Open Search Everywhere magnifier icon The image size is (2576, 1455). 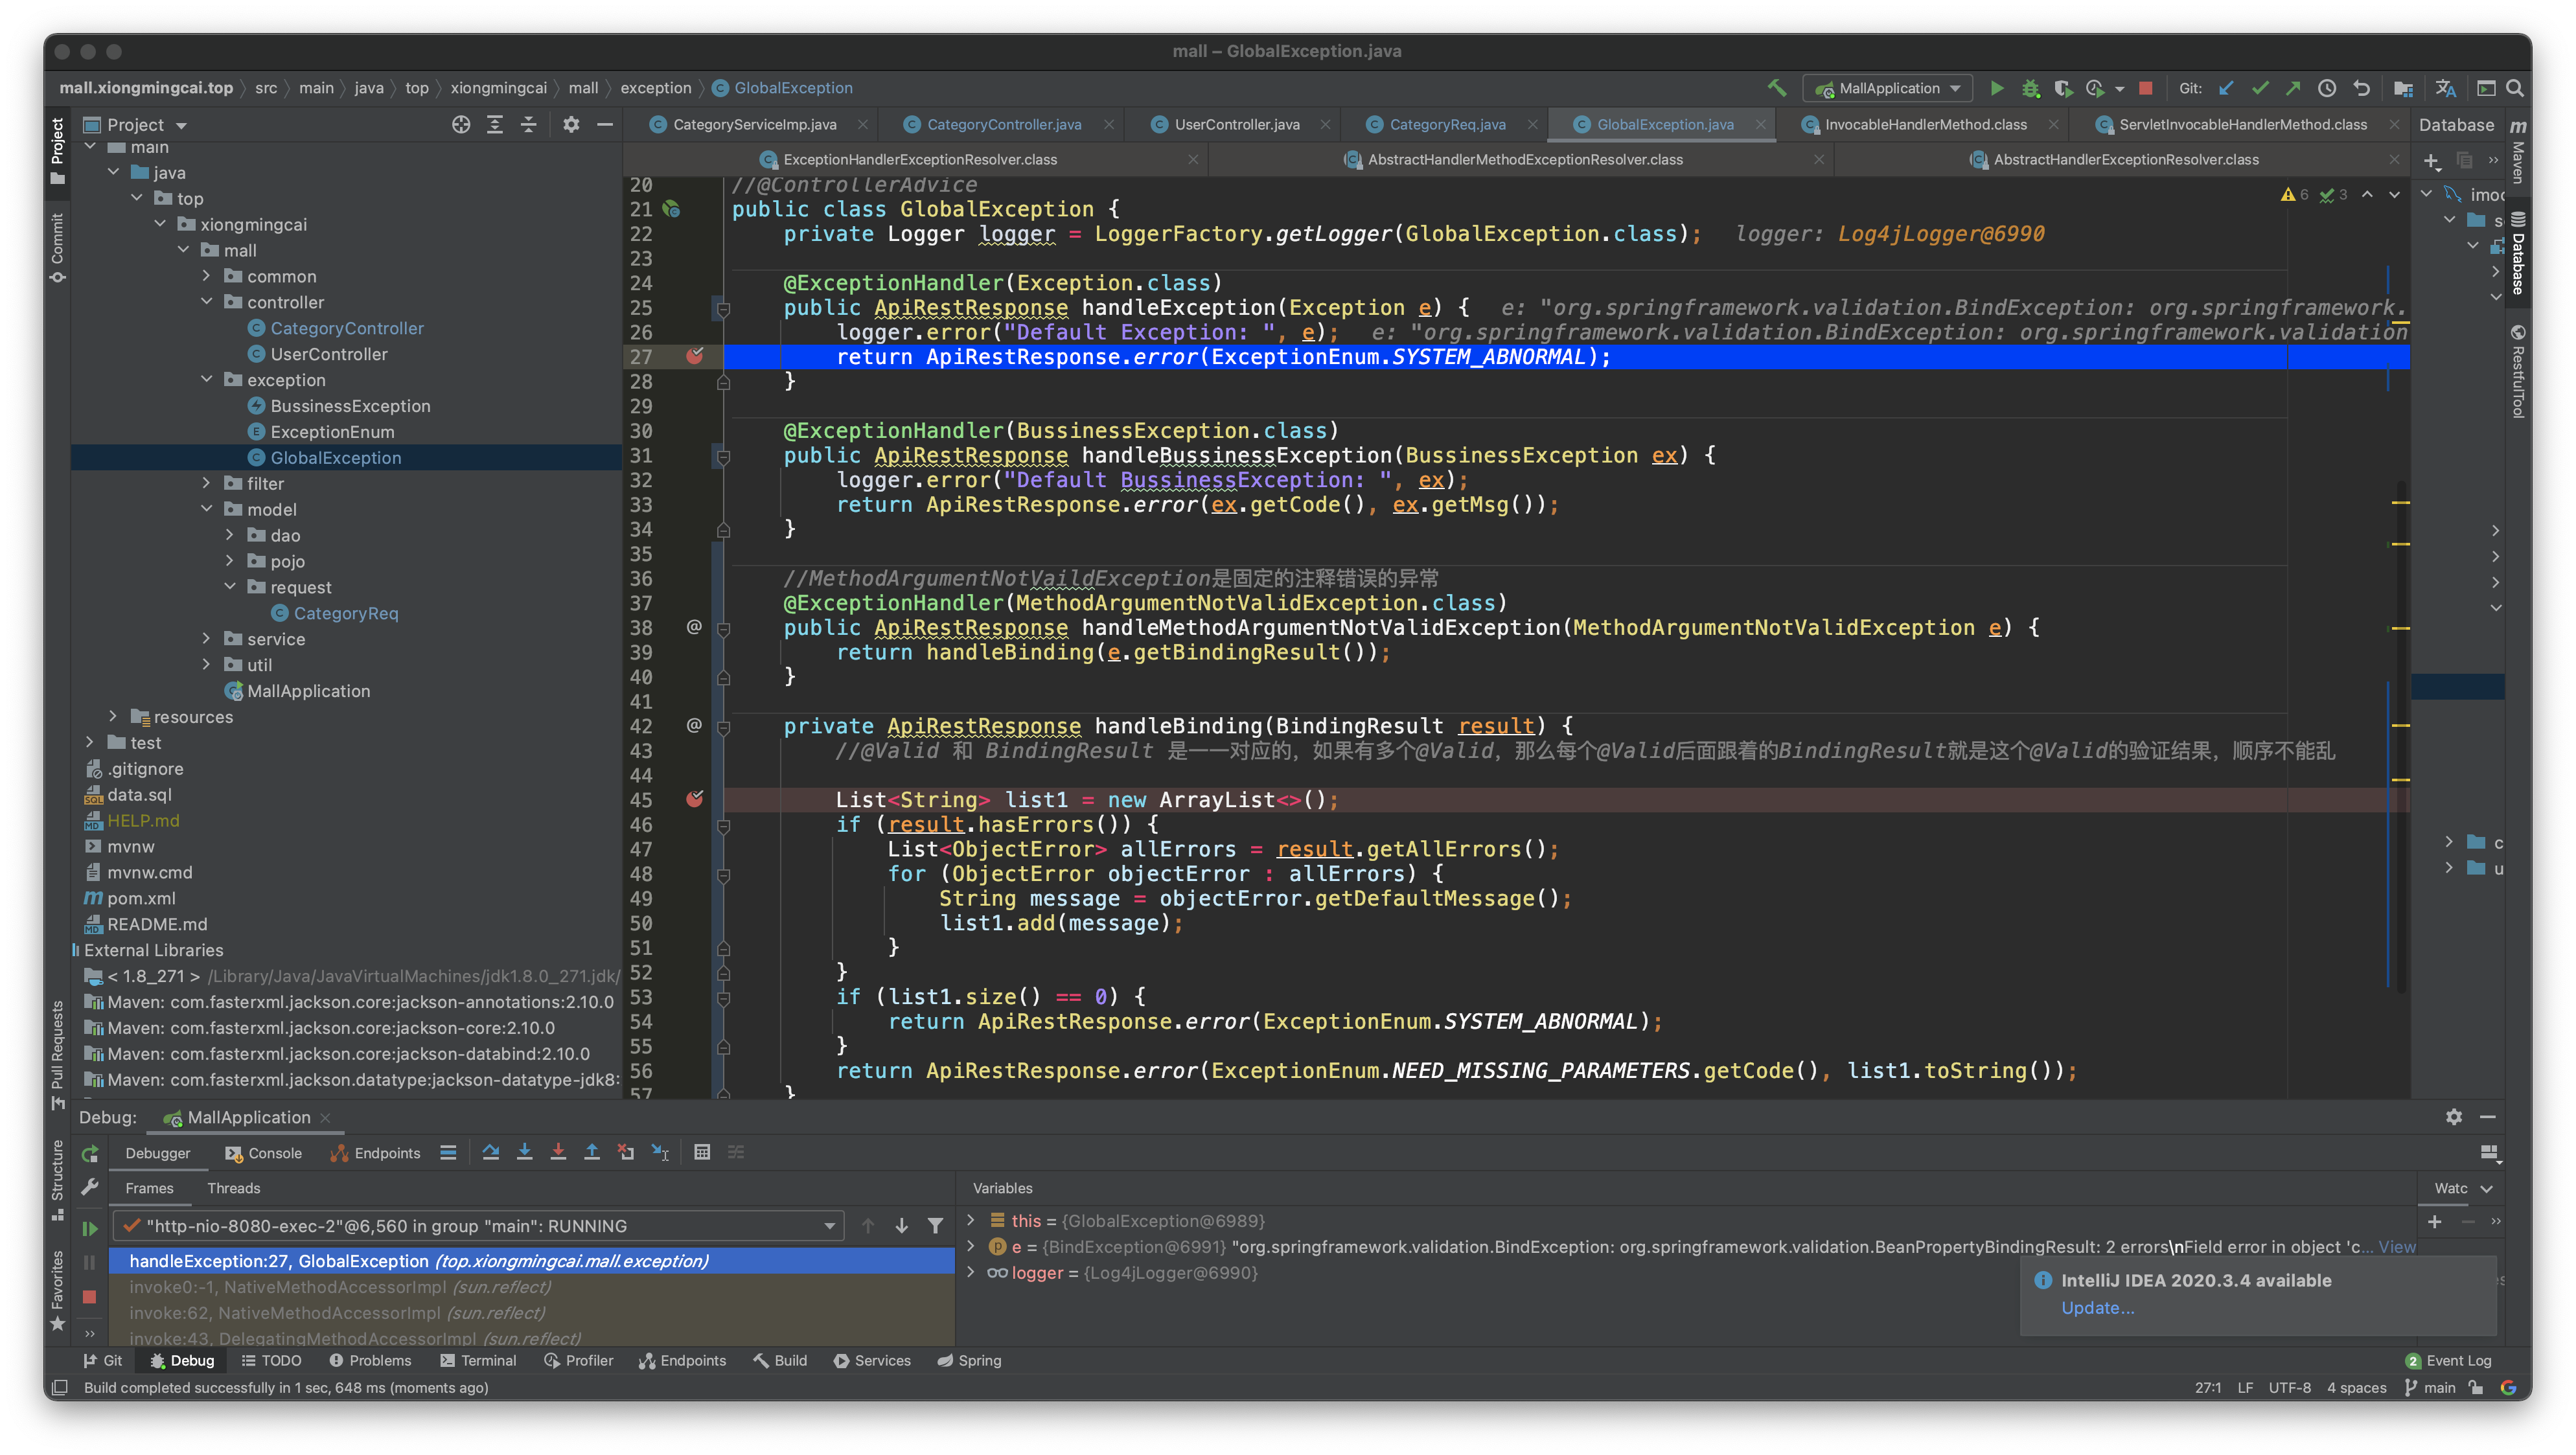[2514, 88]
